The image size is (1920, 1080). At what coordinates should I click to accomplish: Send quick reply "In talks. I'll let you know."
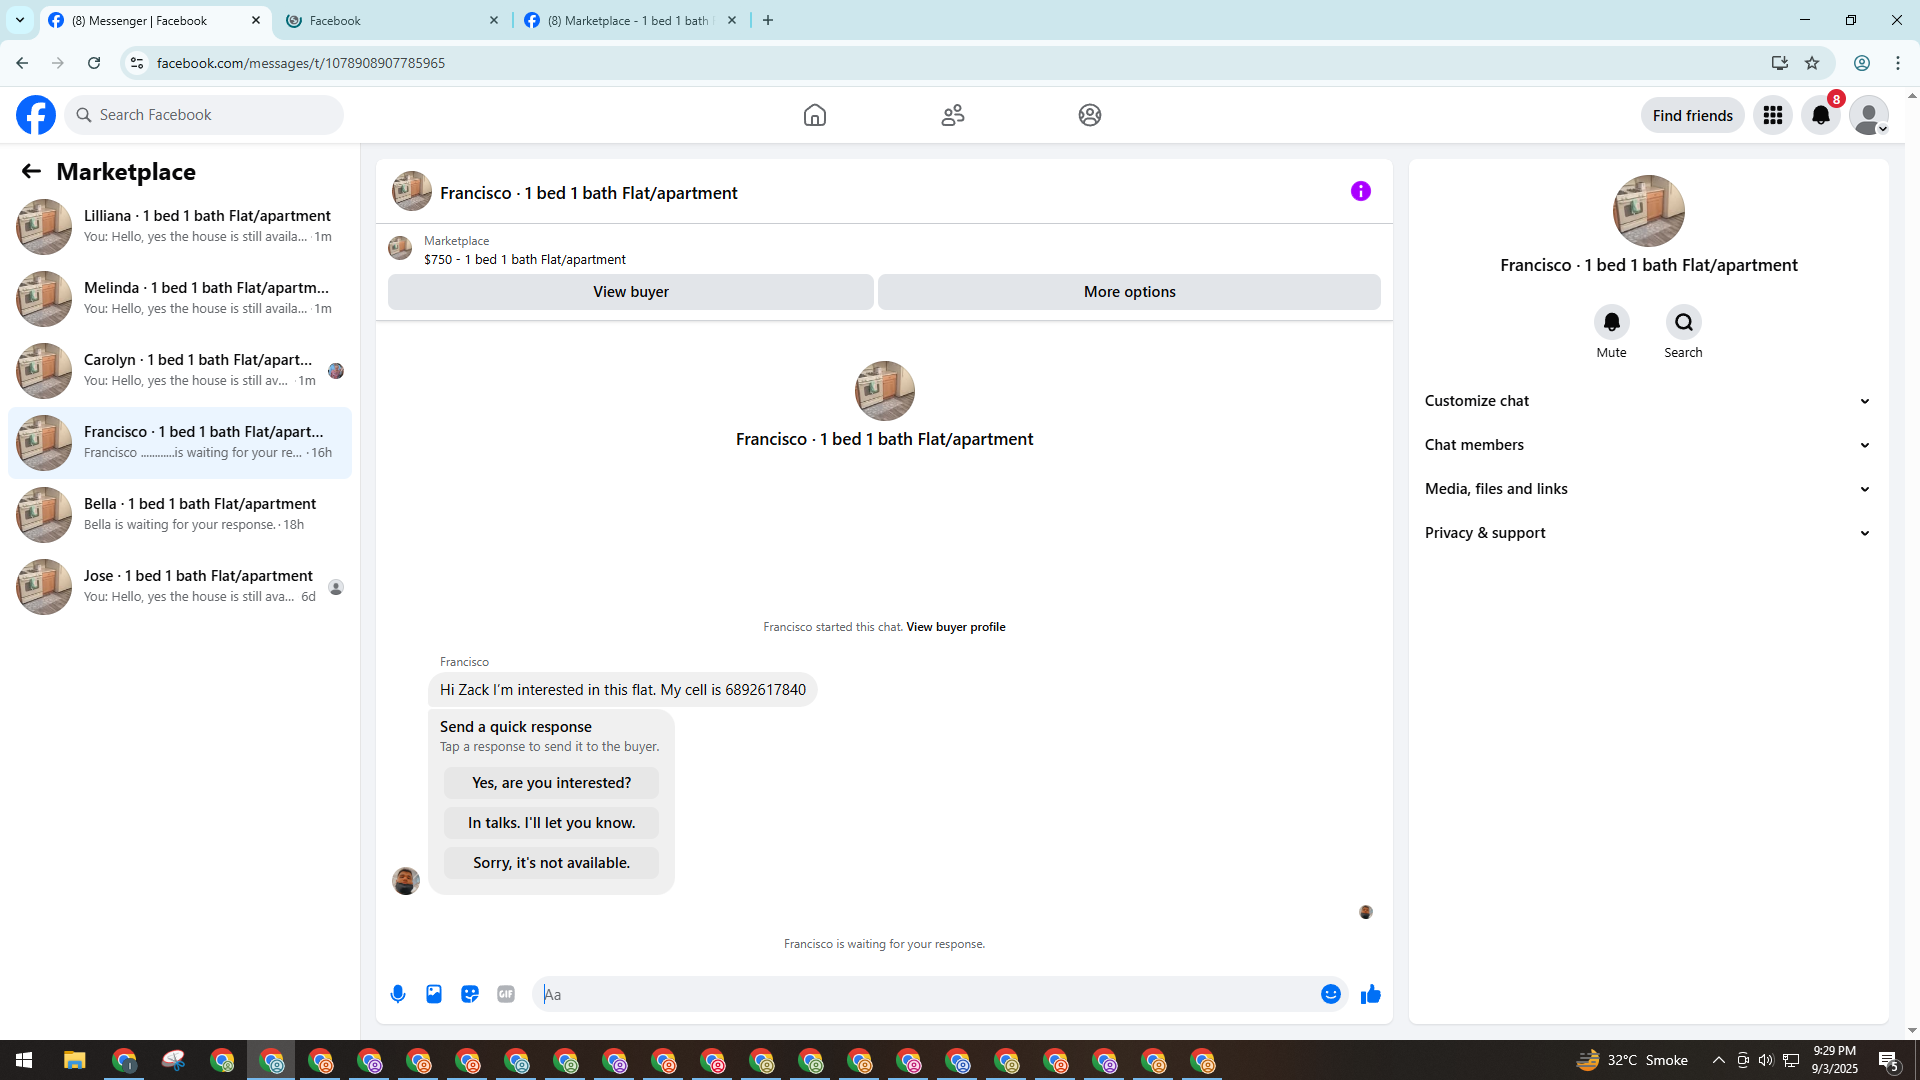552,823
